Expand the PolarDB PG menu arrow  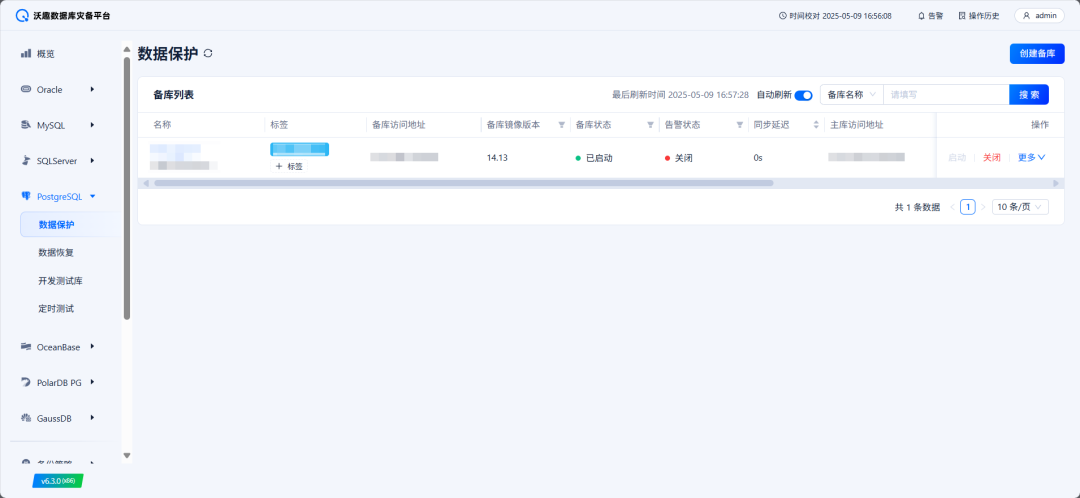92,382
